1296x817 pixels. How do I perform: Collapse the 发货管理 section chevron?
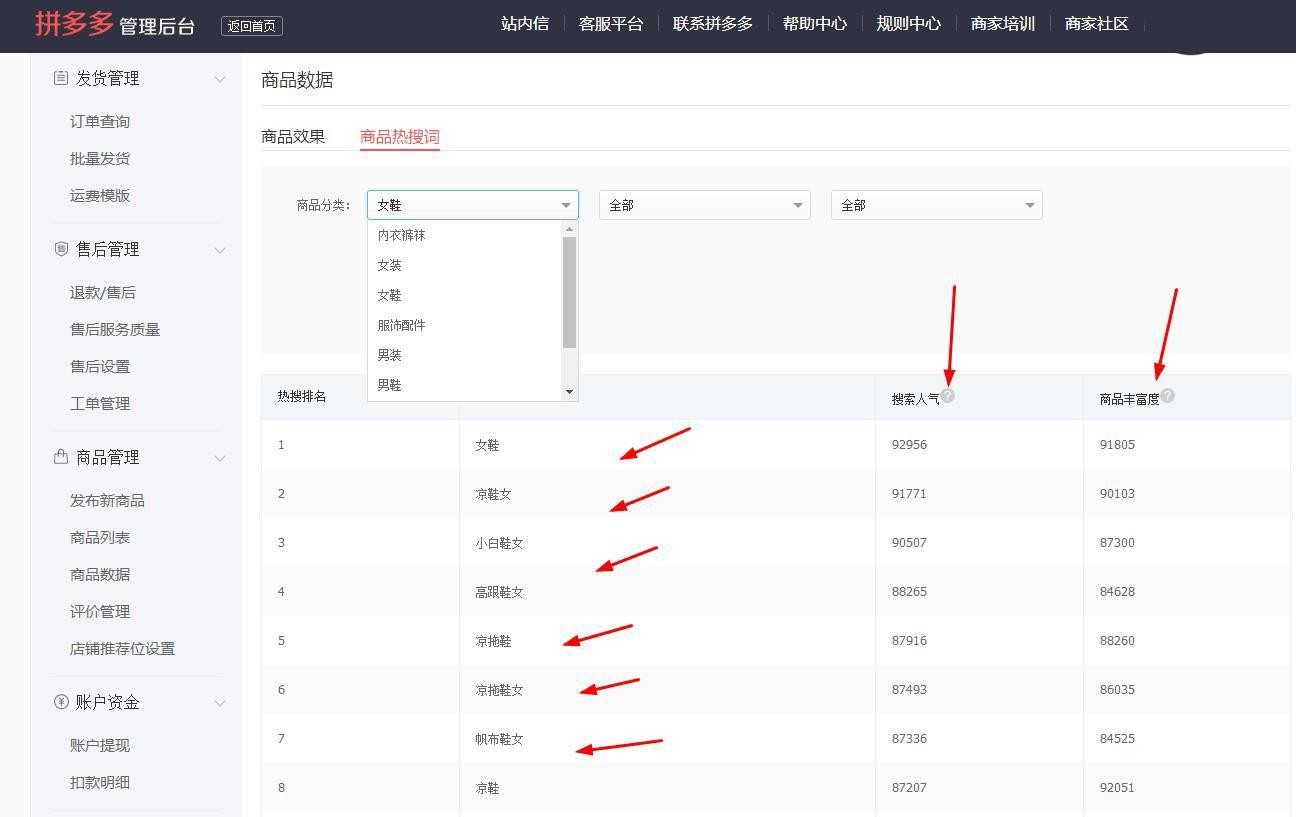point(220,79)
